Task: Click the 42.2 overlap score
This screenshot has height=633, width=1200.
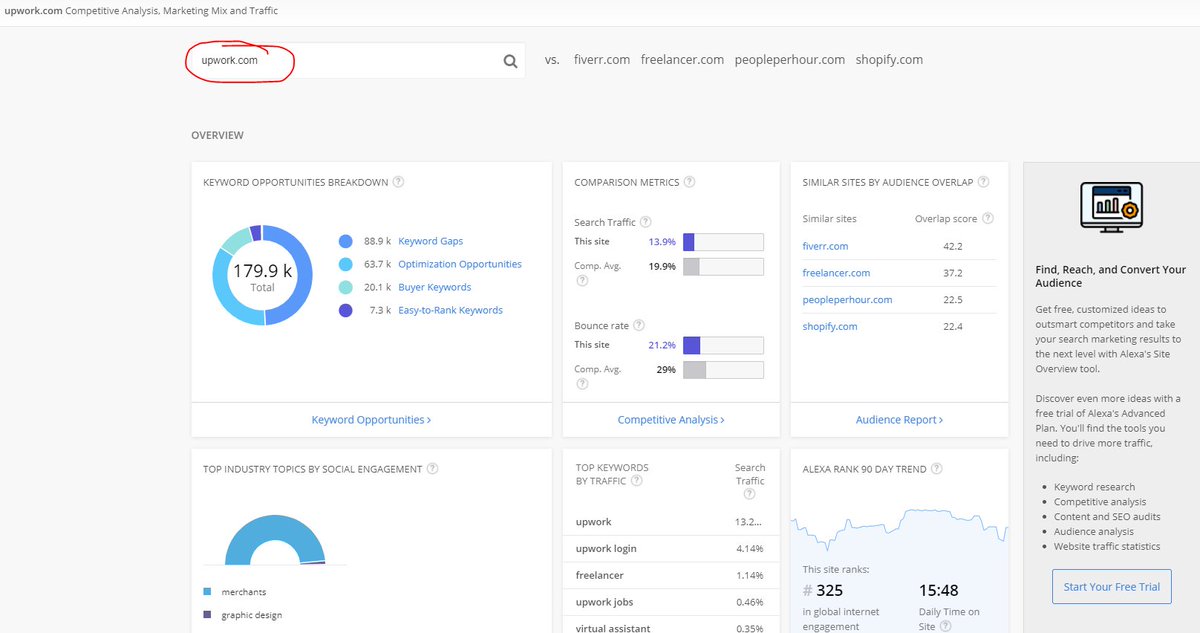Action: (x=952, y=246)
